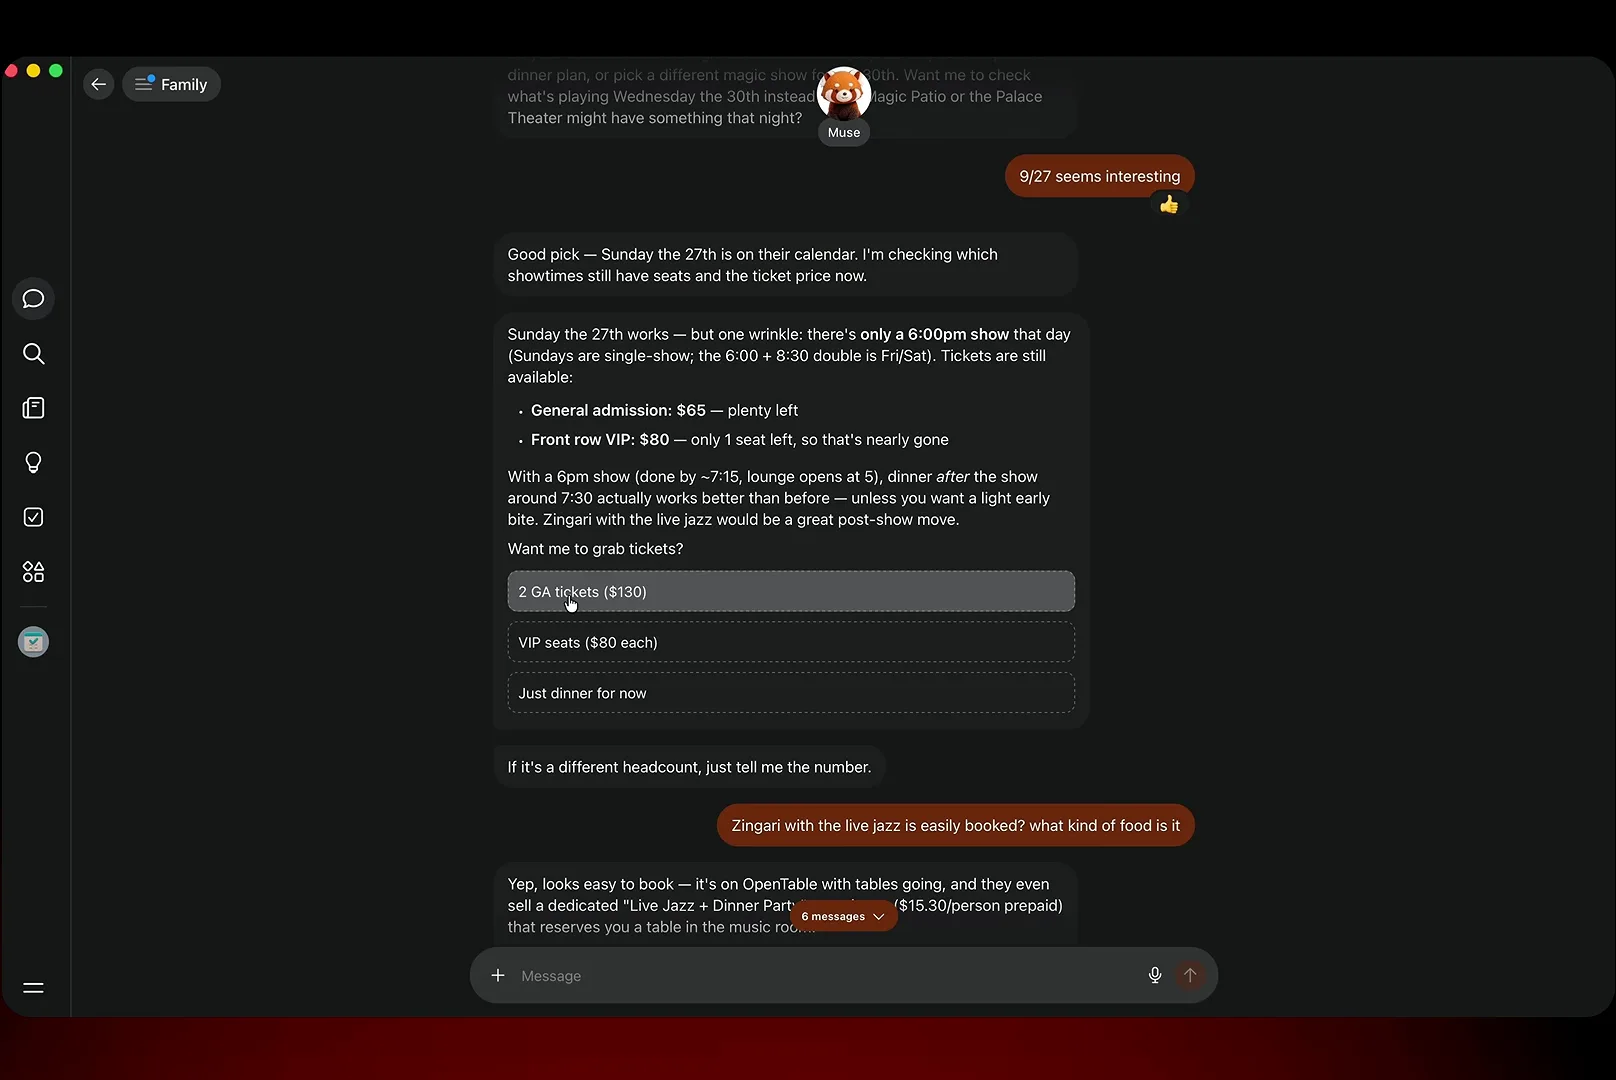1616x1080 pixels.
Task: Click the microphone icon in message bar
Action: (x=1155, y=975)
